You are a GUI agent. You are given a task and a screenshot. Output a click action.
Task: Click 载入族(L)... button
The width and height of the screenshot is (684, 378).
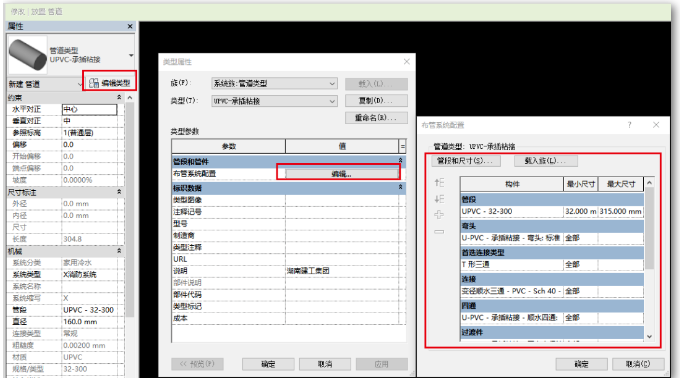tap(545, 161)
